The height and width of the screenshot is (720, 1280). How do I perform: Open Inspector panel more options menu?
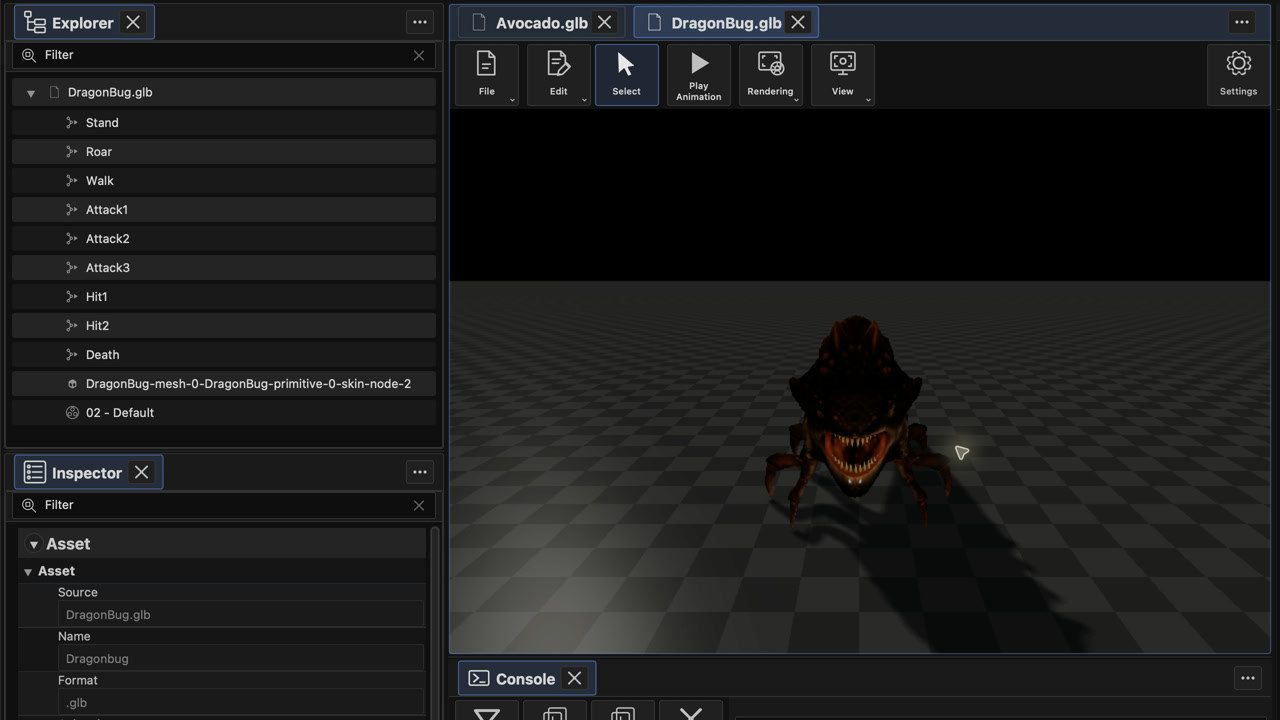420,472
